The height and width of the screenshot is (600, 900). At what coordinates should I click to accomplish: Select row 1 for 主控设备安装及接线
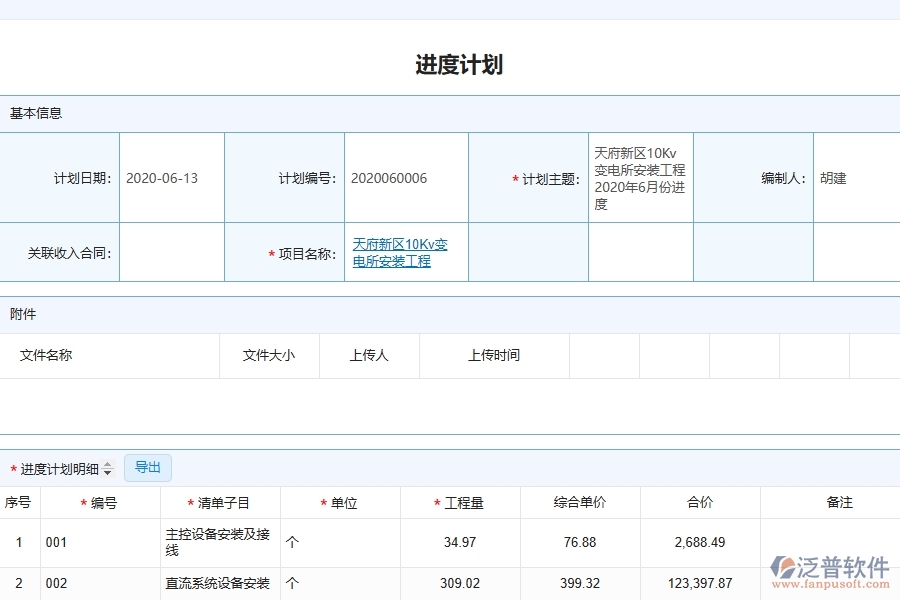pos(19,540)
